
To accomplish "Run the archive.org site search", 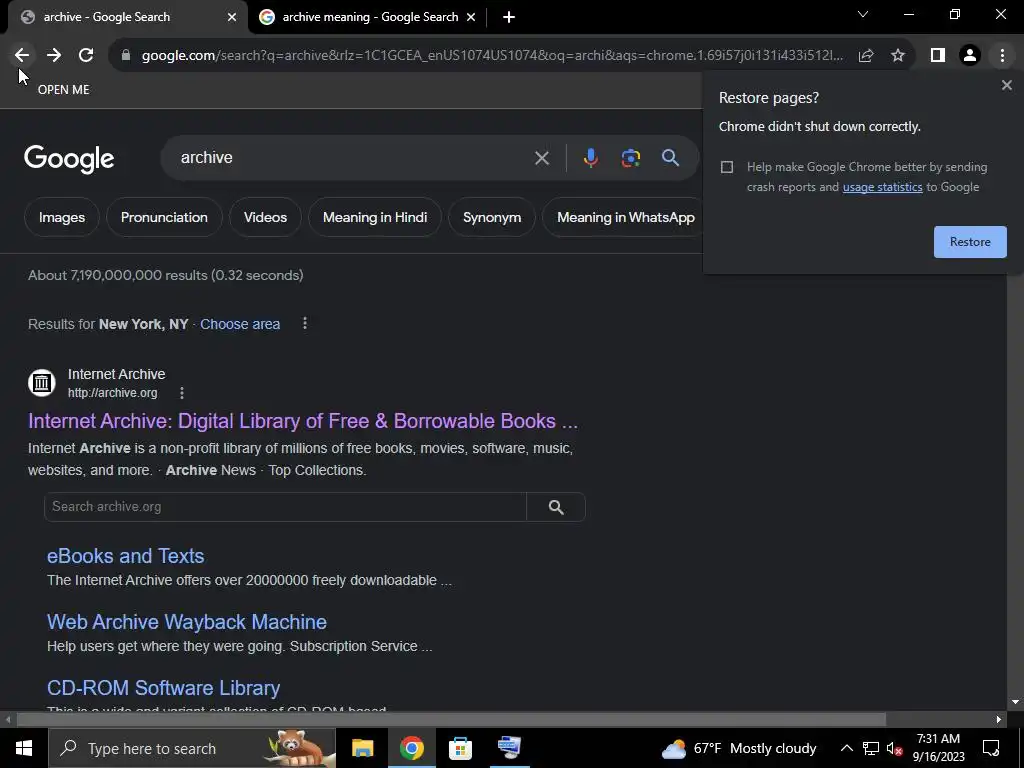I will click(x=556, y=507).
